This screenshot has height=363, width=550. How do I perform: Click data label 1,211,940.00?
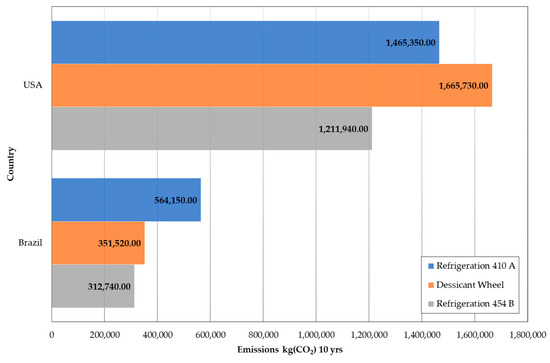pyautogui.click(x=343, y=129)
